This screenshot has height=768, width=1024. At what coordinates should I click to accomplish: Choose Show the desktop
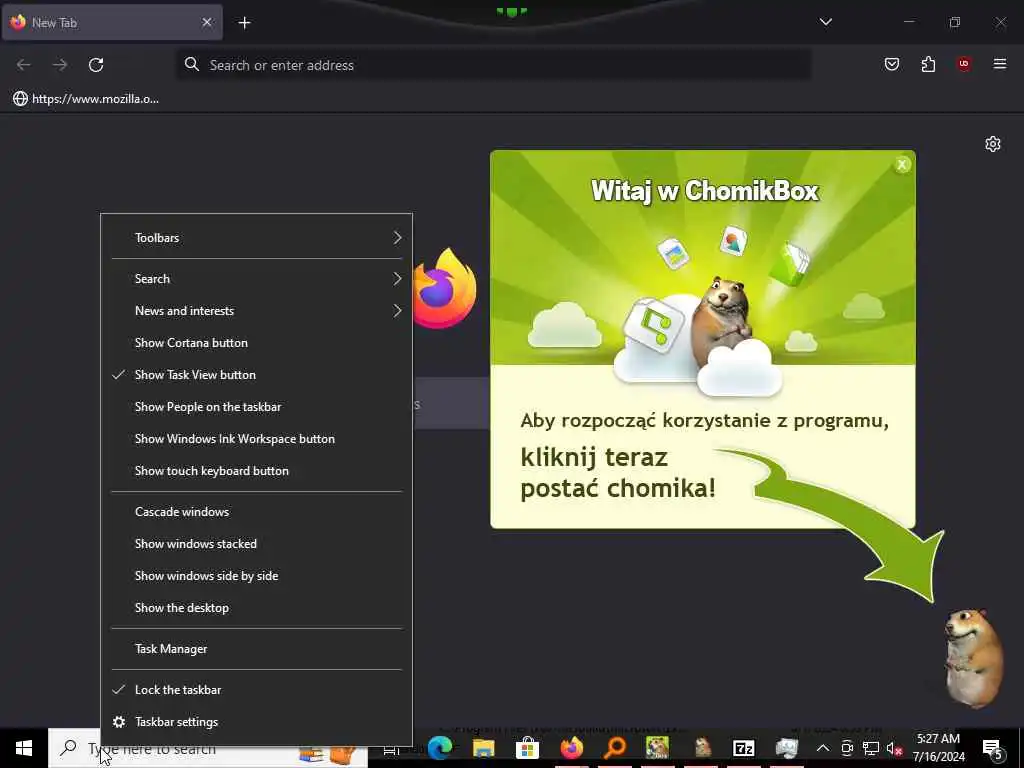(x=257, y=608)
